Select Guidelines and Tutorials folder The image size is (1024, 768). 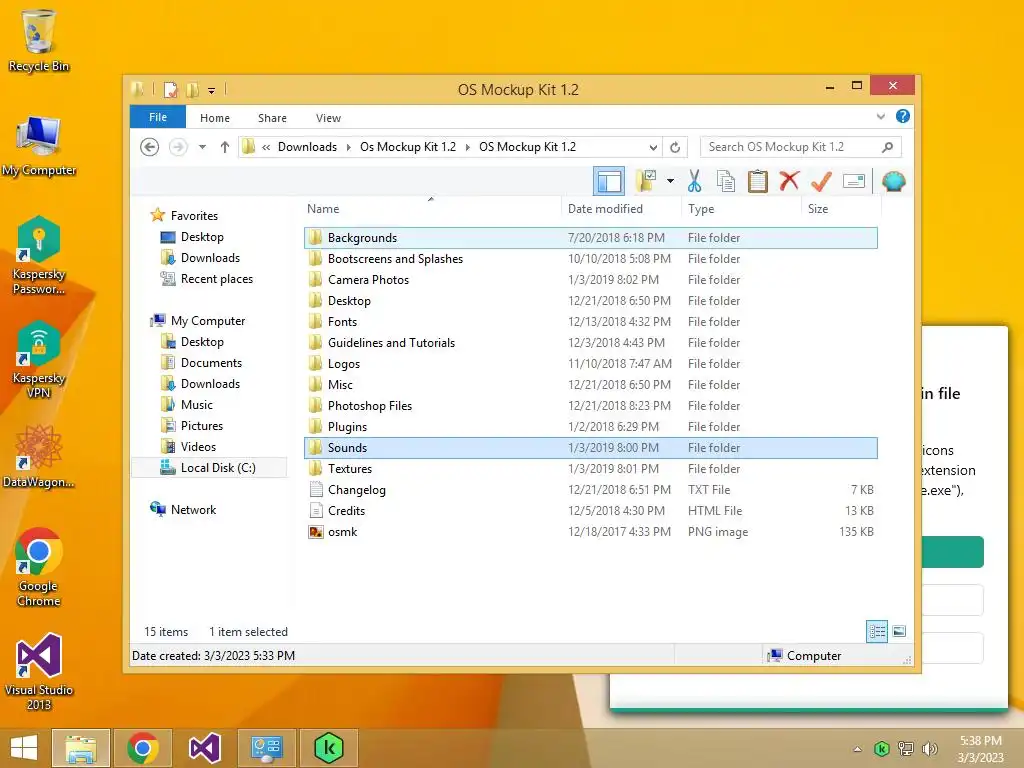tap(591, 343)
